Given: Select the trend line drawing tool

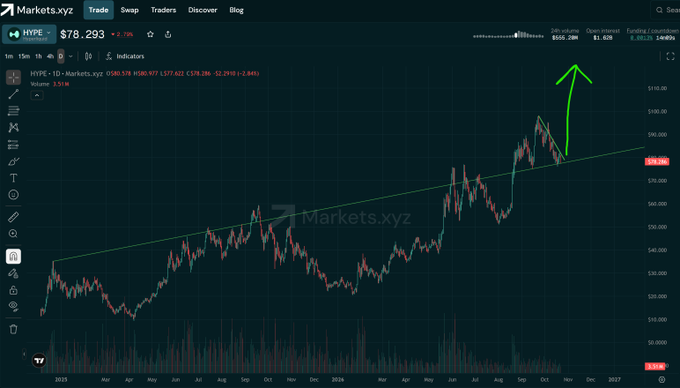Looking at the screenshot, I should tap(13, 94).
